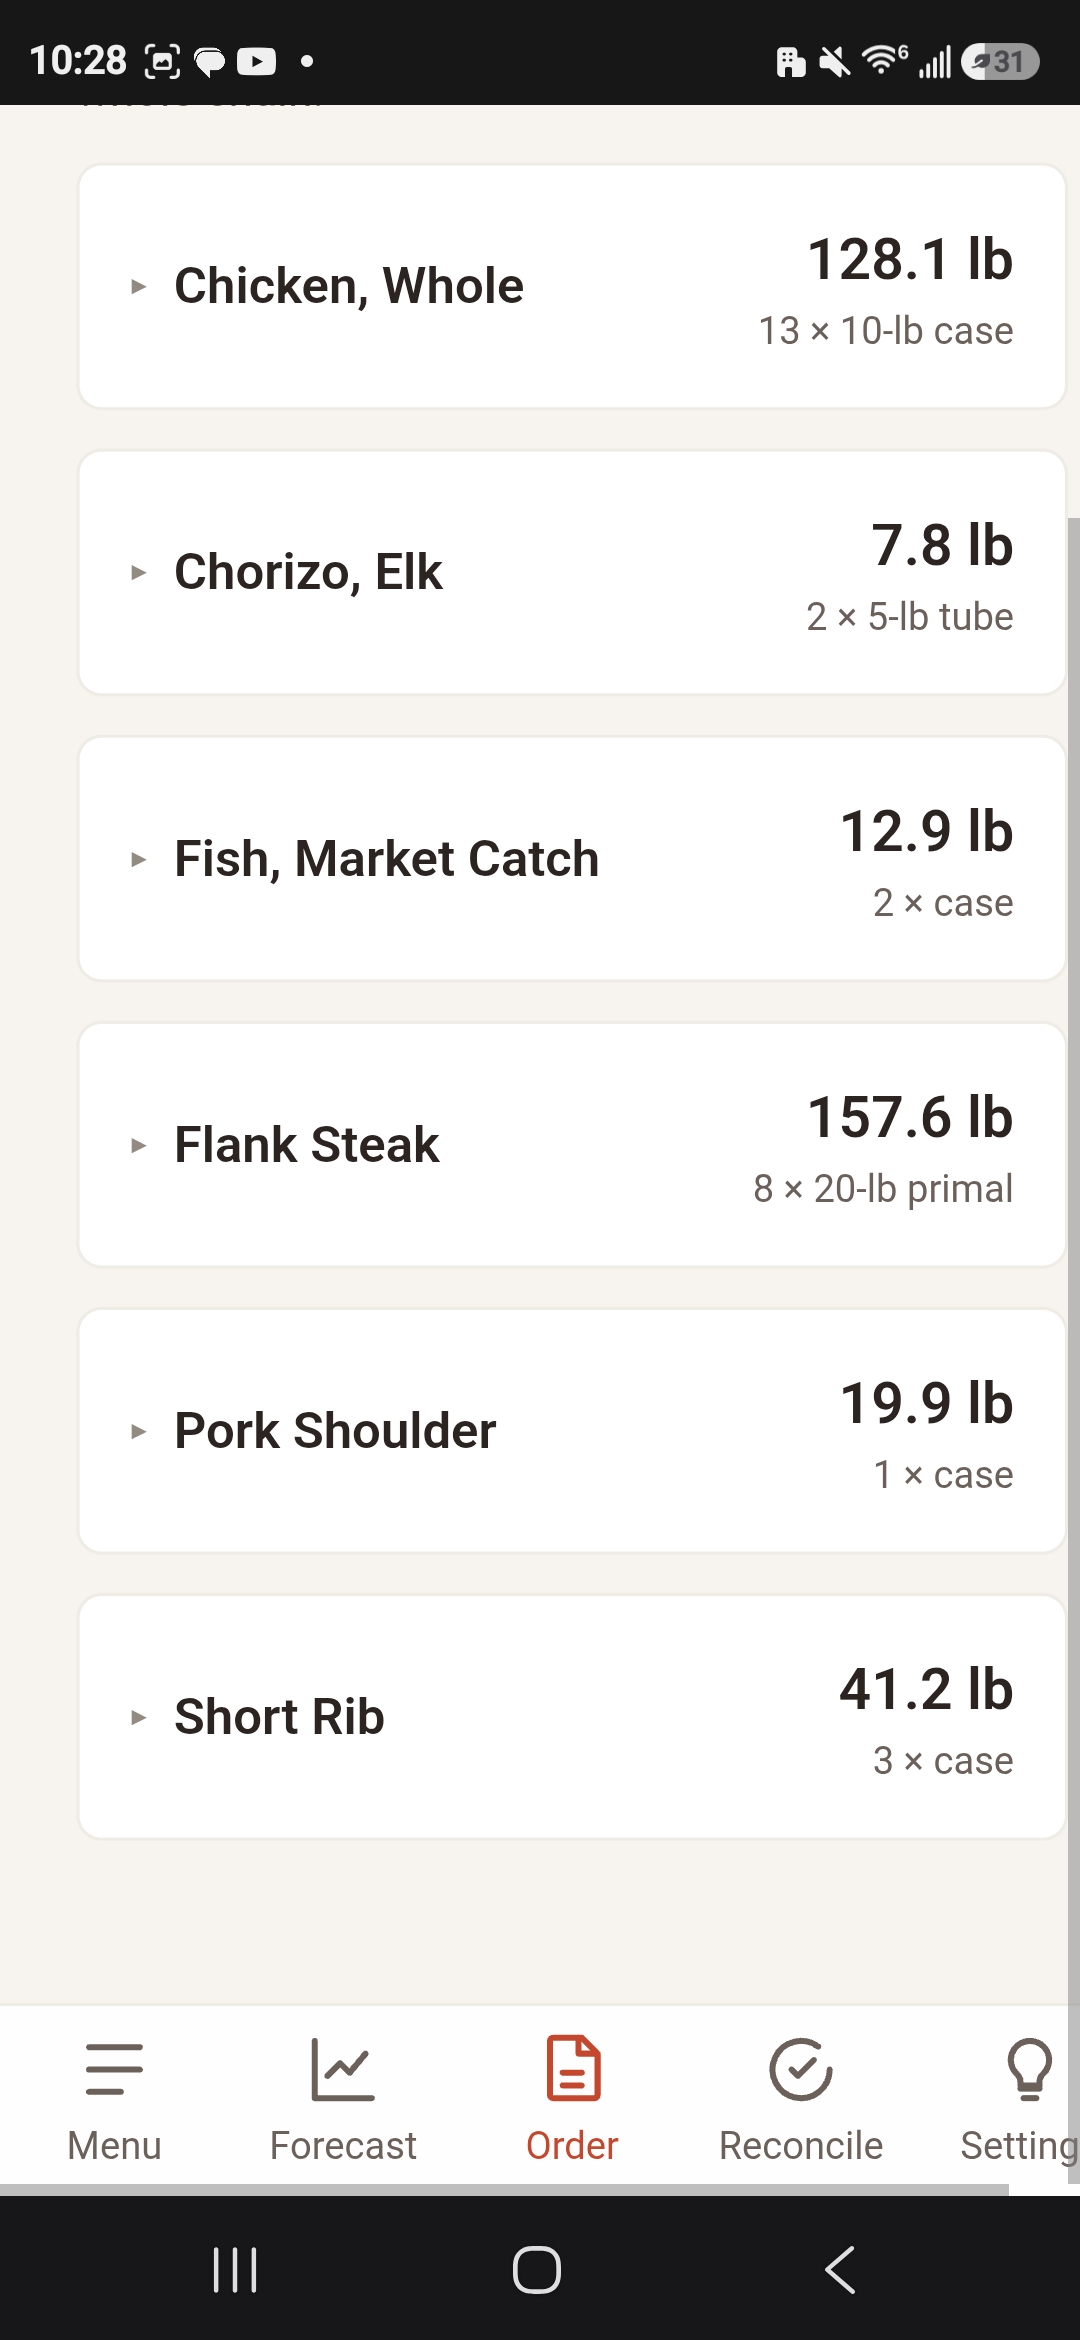The height and width of the screenshot is (2340, 1080).
Task: Select the Order document icon
Action: (573, 2068)
